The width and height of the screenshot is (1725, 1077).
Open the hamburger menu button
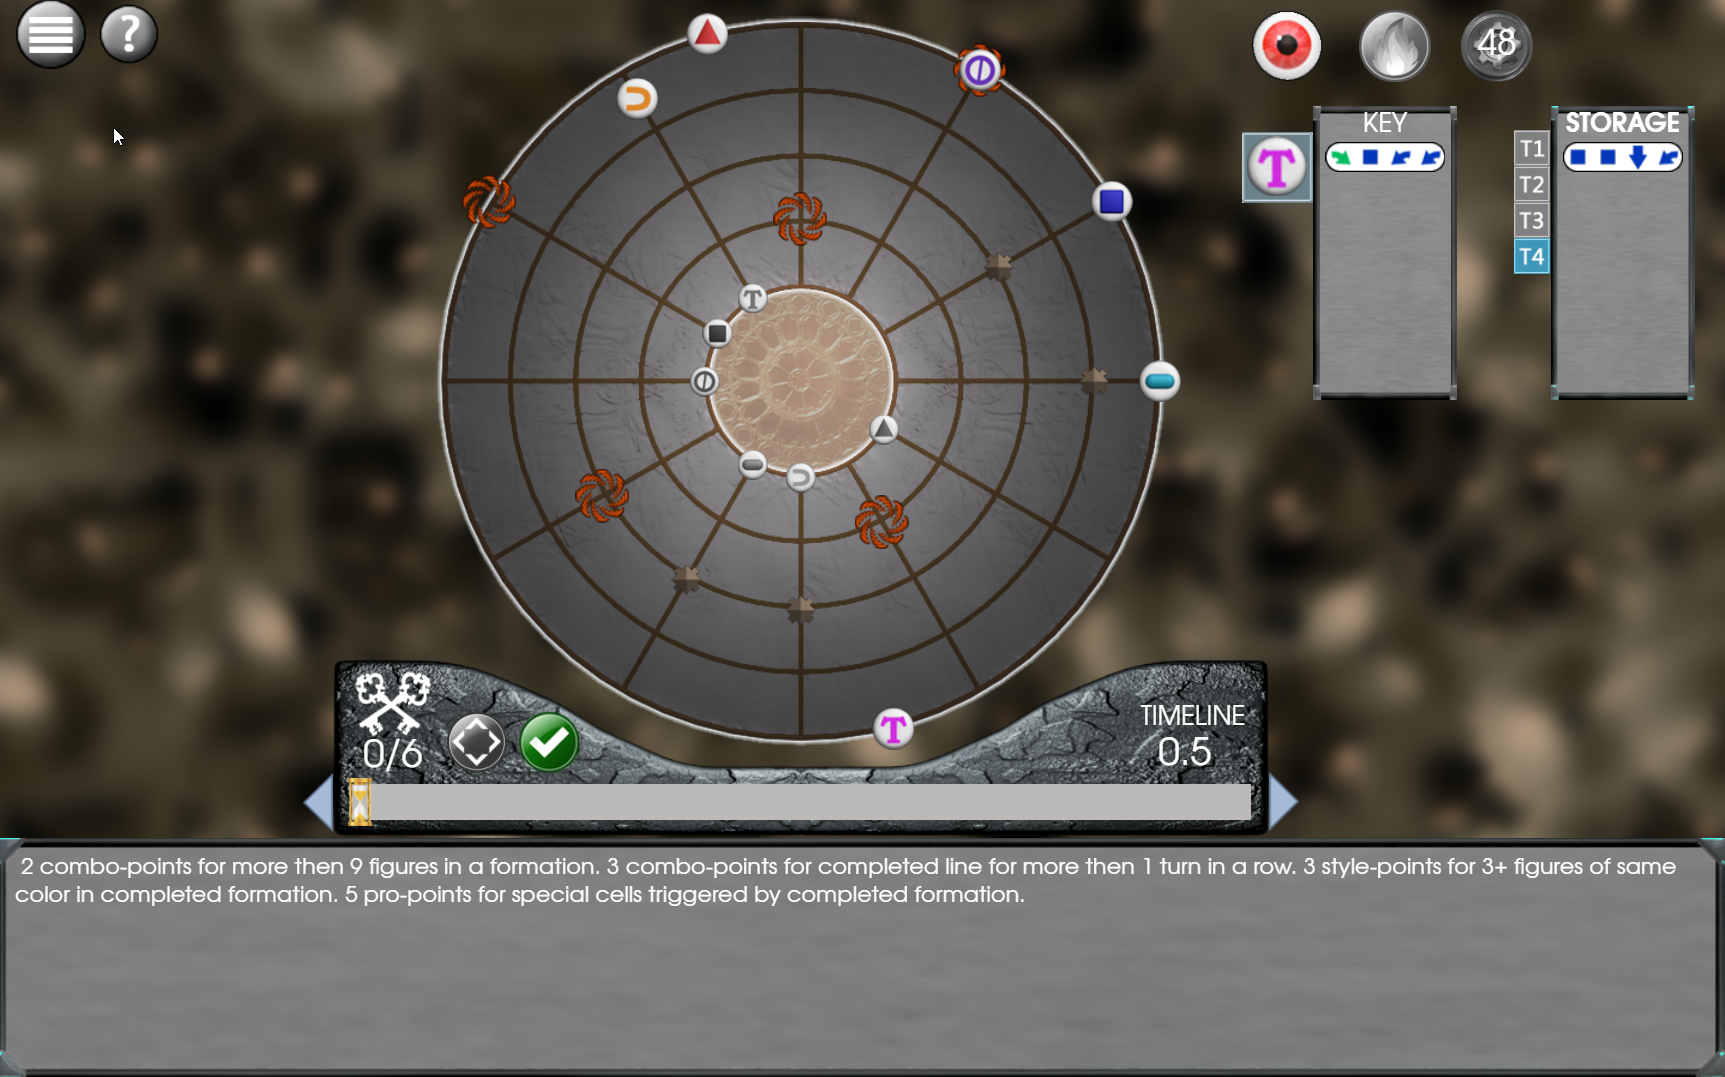click(x=50, y=34)
